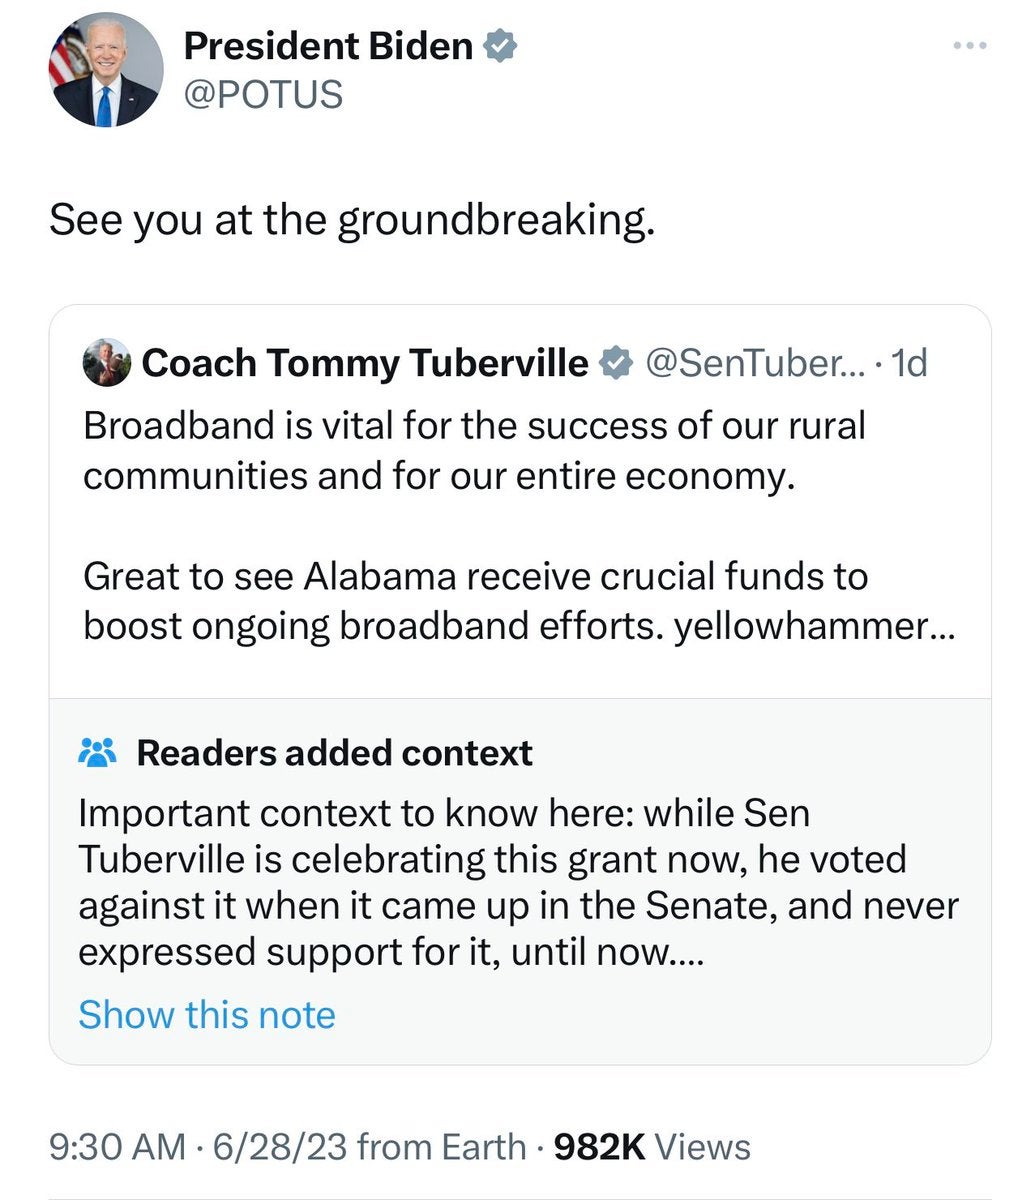
Task: Click the community note text about Sen Tuberville
Action: [518, 883]
